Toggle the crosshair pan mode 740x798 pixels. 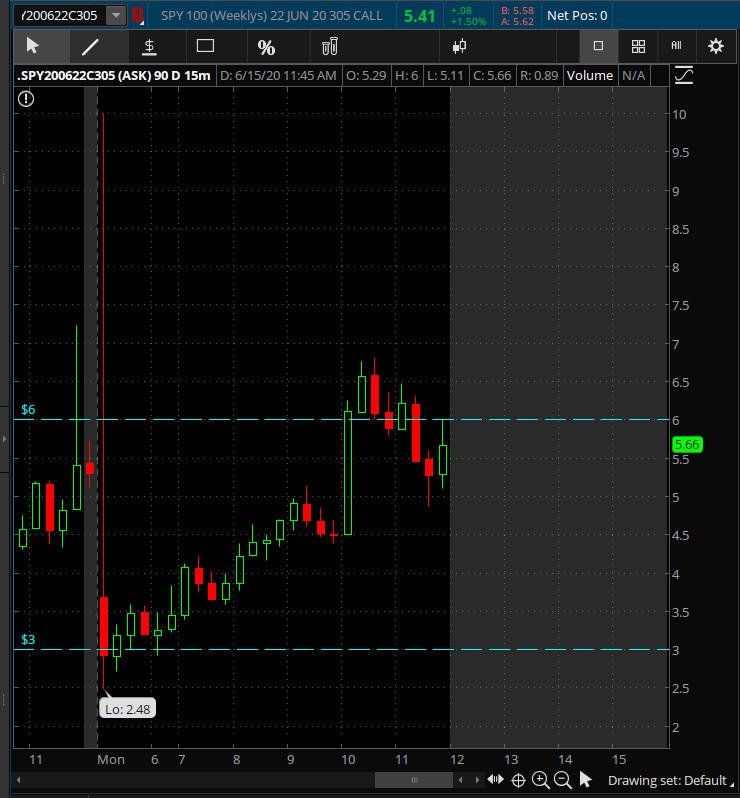[x=518, y=780]
